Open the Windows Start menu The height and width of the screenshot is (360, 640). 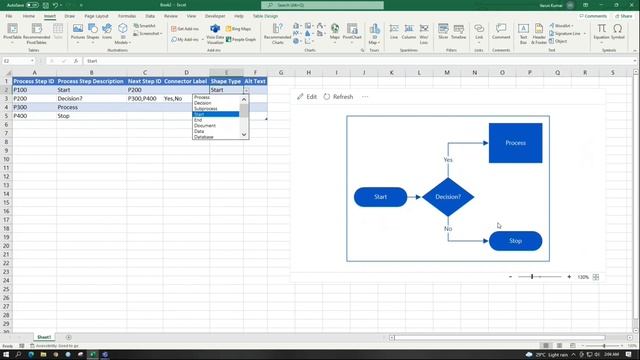(6, 355)
